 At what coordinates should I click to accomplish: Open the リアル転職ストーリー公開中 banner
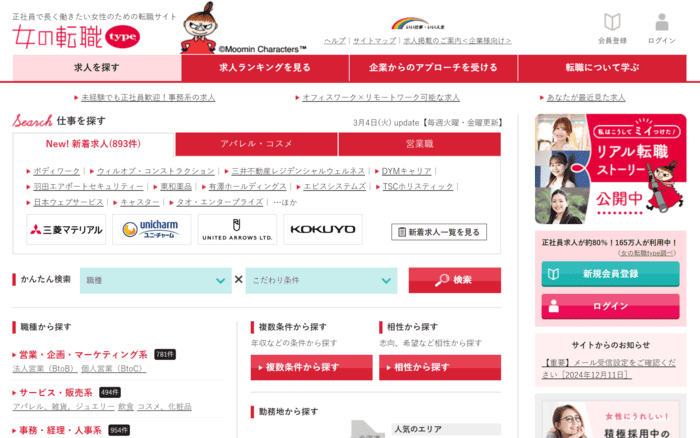(x=610, y=169)
